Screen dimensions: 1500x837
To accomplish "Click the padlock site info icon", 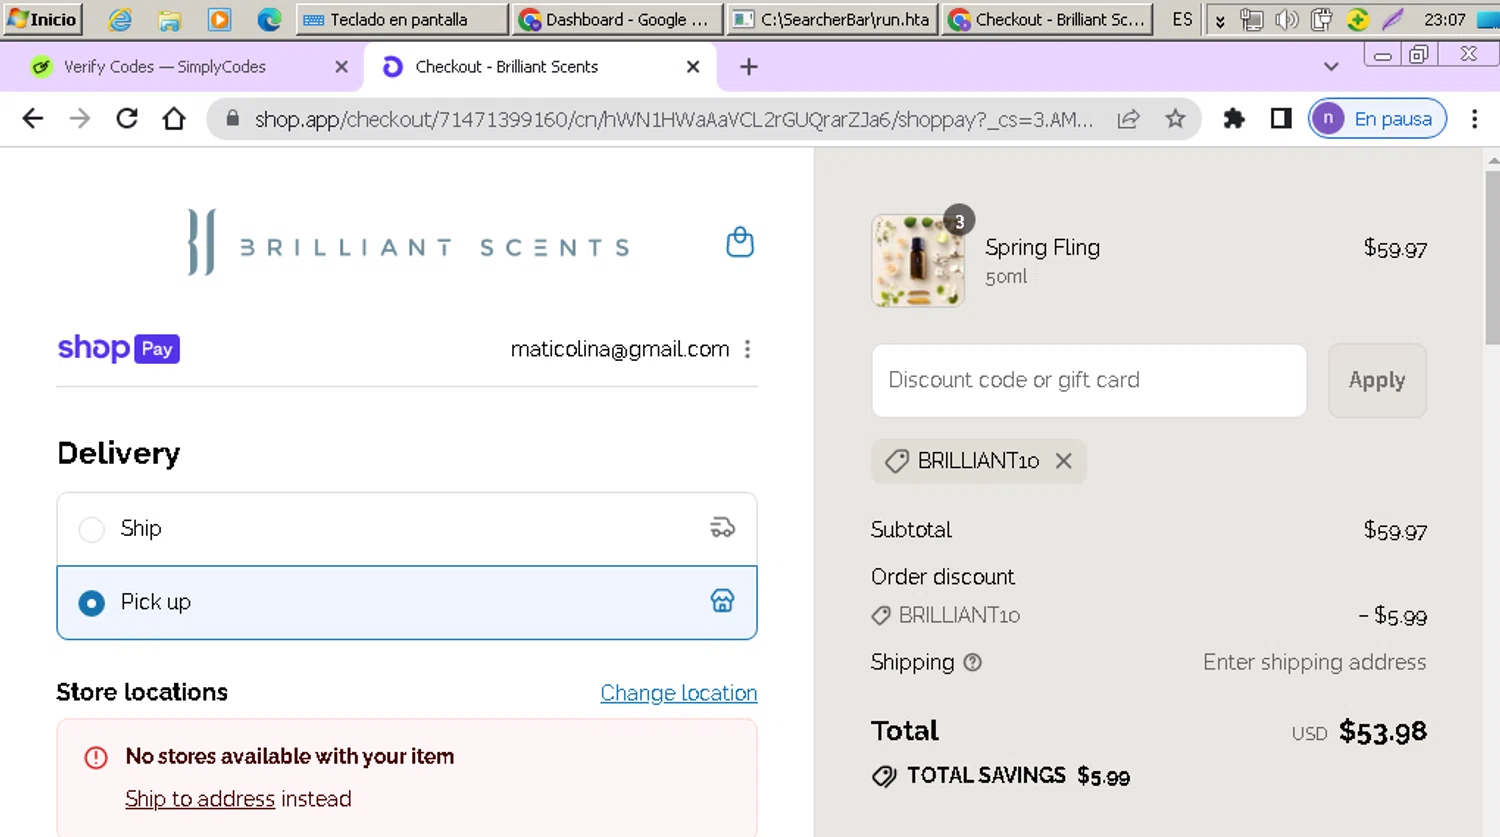I will click(233, 119).
